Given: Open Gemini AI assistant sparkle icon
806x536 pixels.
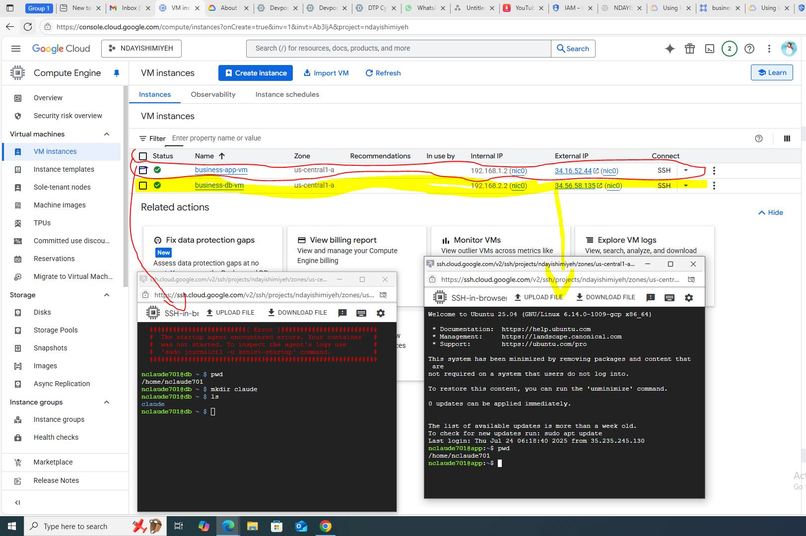Looking at the screenshot, I should coord(670,48).
